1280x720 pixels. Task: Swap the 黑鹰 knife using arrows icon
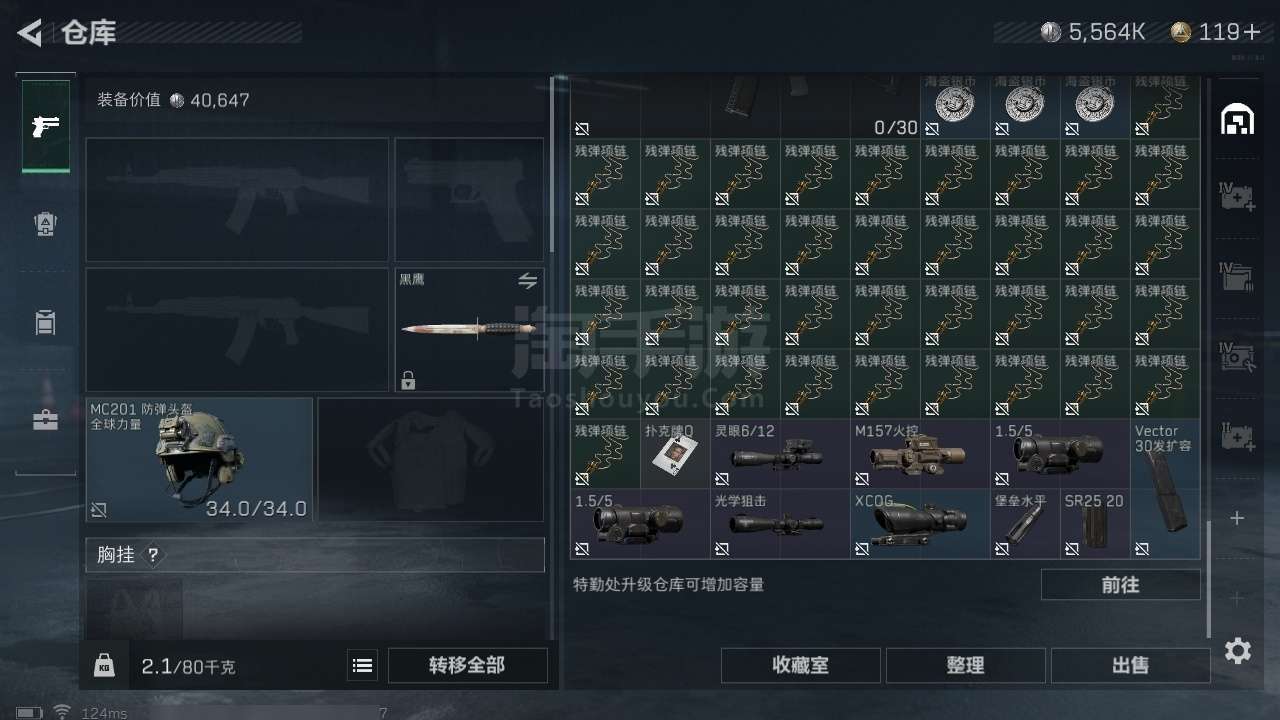[x=527, y=282]
